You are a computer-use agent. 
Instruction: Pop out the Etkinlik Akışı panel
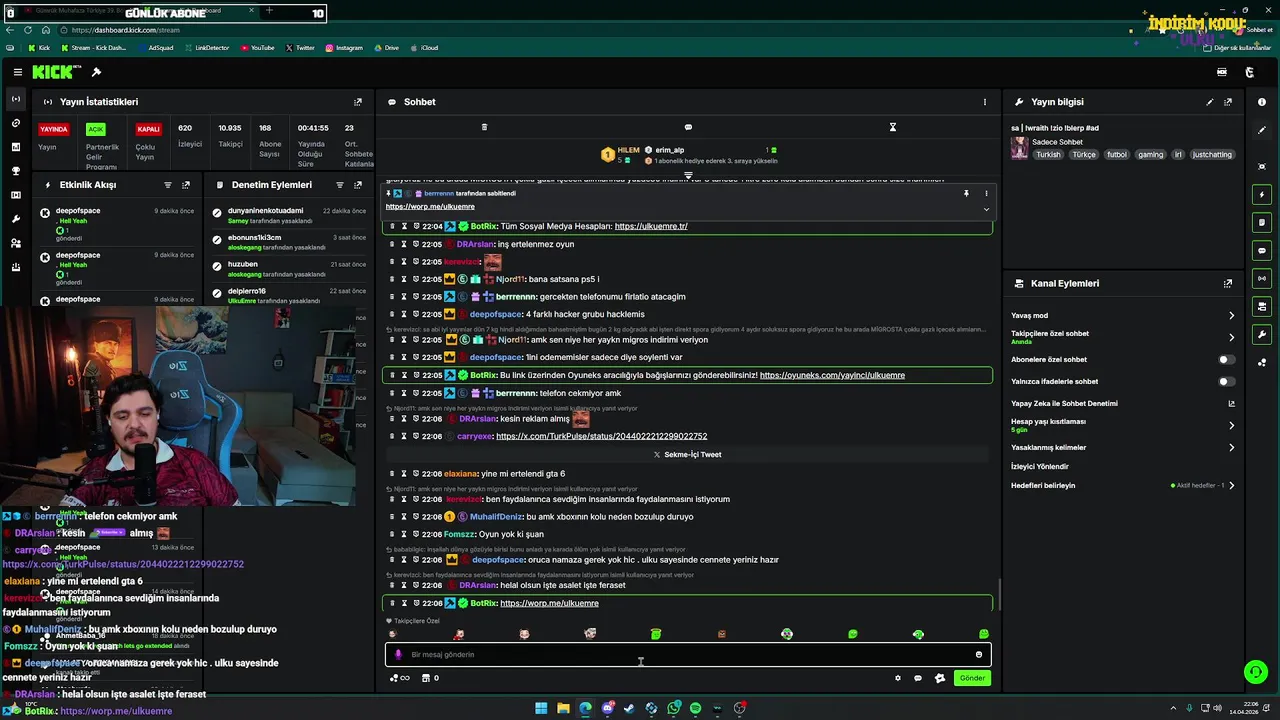[186, 185]
